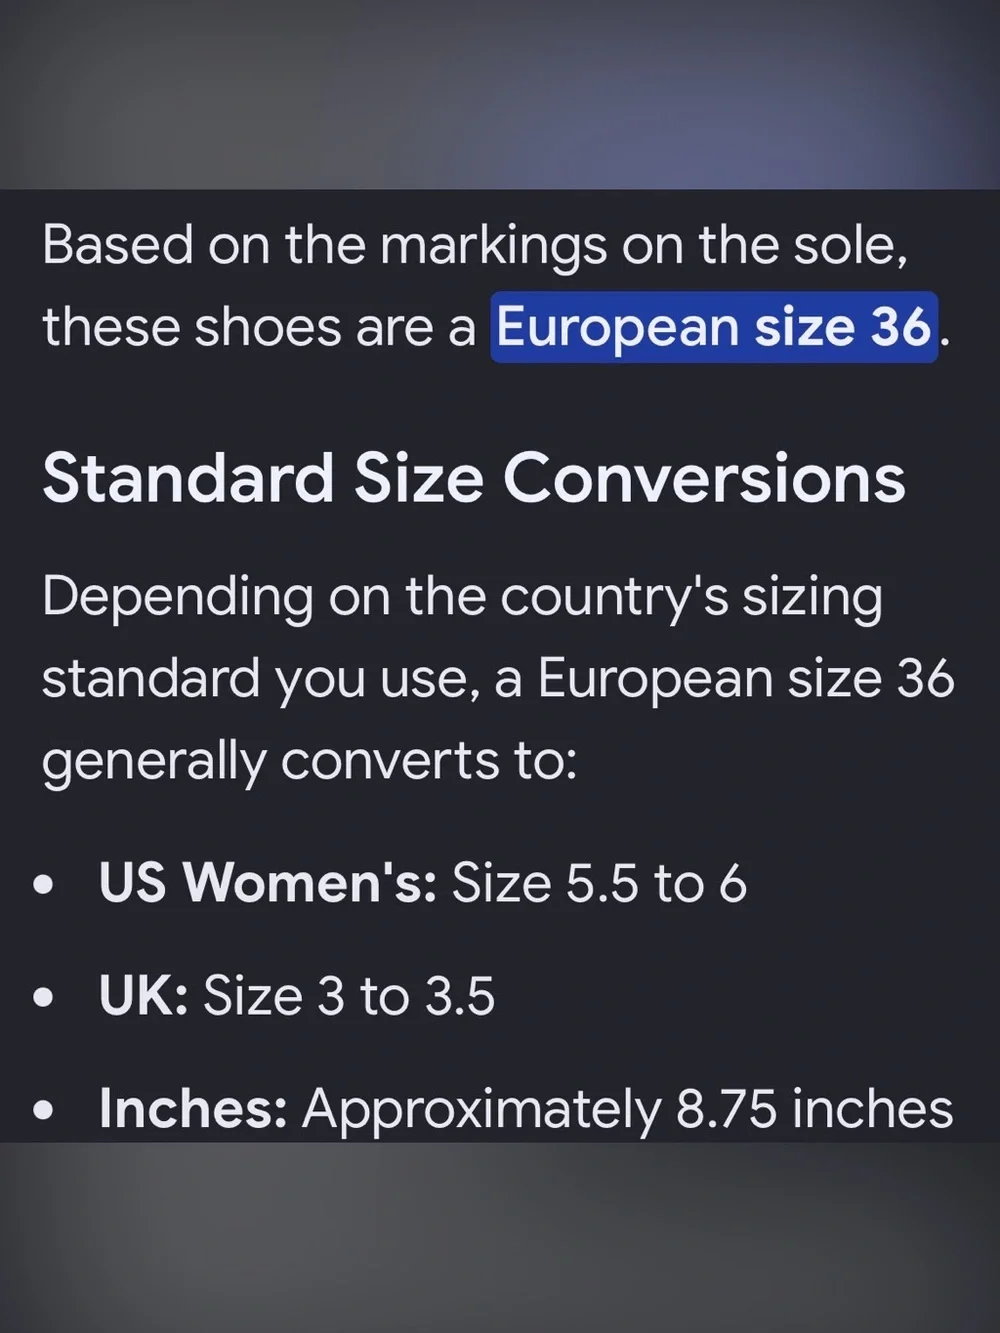1000x1333 pixels.
Task: Tap the blurred background above the card
Action: point(500,94)
